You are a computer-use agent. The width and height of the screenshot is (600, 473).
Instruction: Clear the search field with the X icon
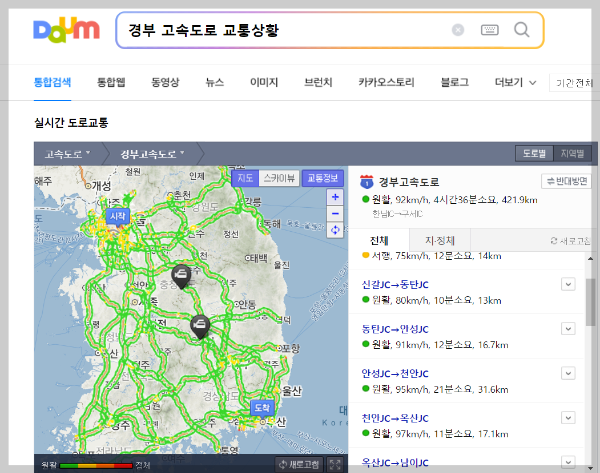(458, 29)
